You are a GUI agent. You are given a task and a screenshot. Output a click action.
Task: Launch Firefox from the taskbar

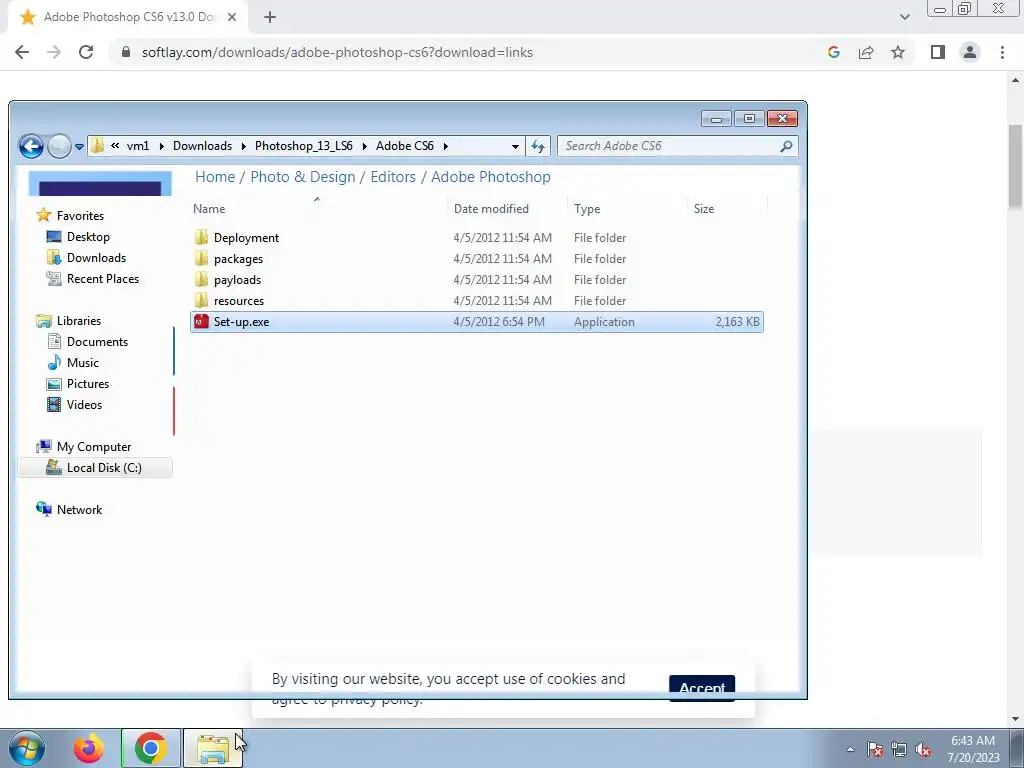tap(89, 748)
